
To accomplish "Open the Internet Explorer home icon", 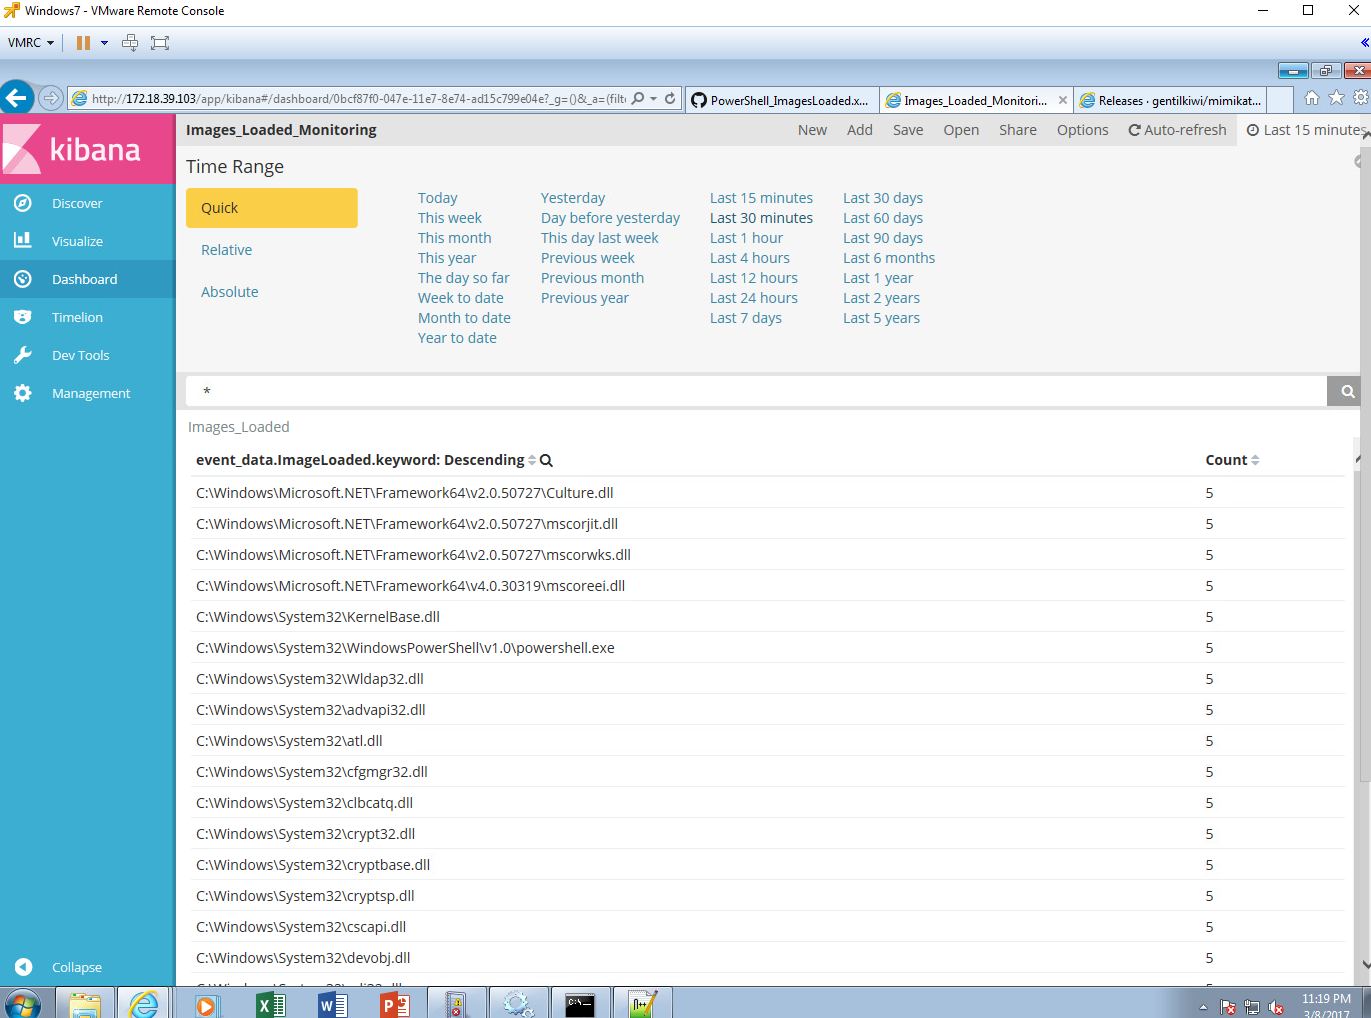I will coord(1311,98).
